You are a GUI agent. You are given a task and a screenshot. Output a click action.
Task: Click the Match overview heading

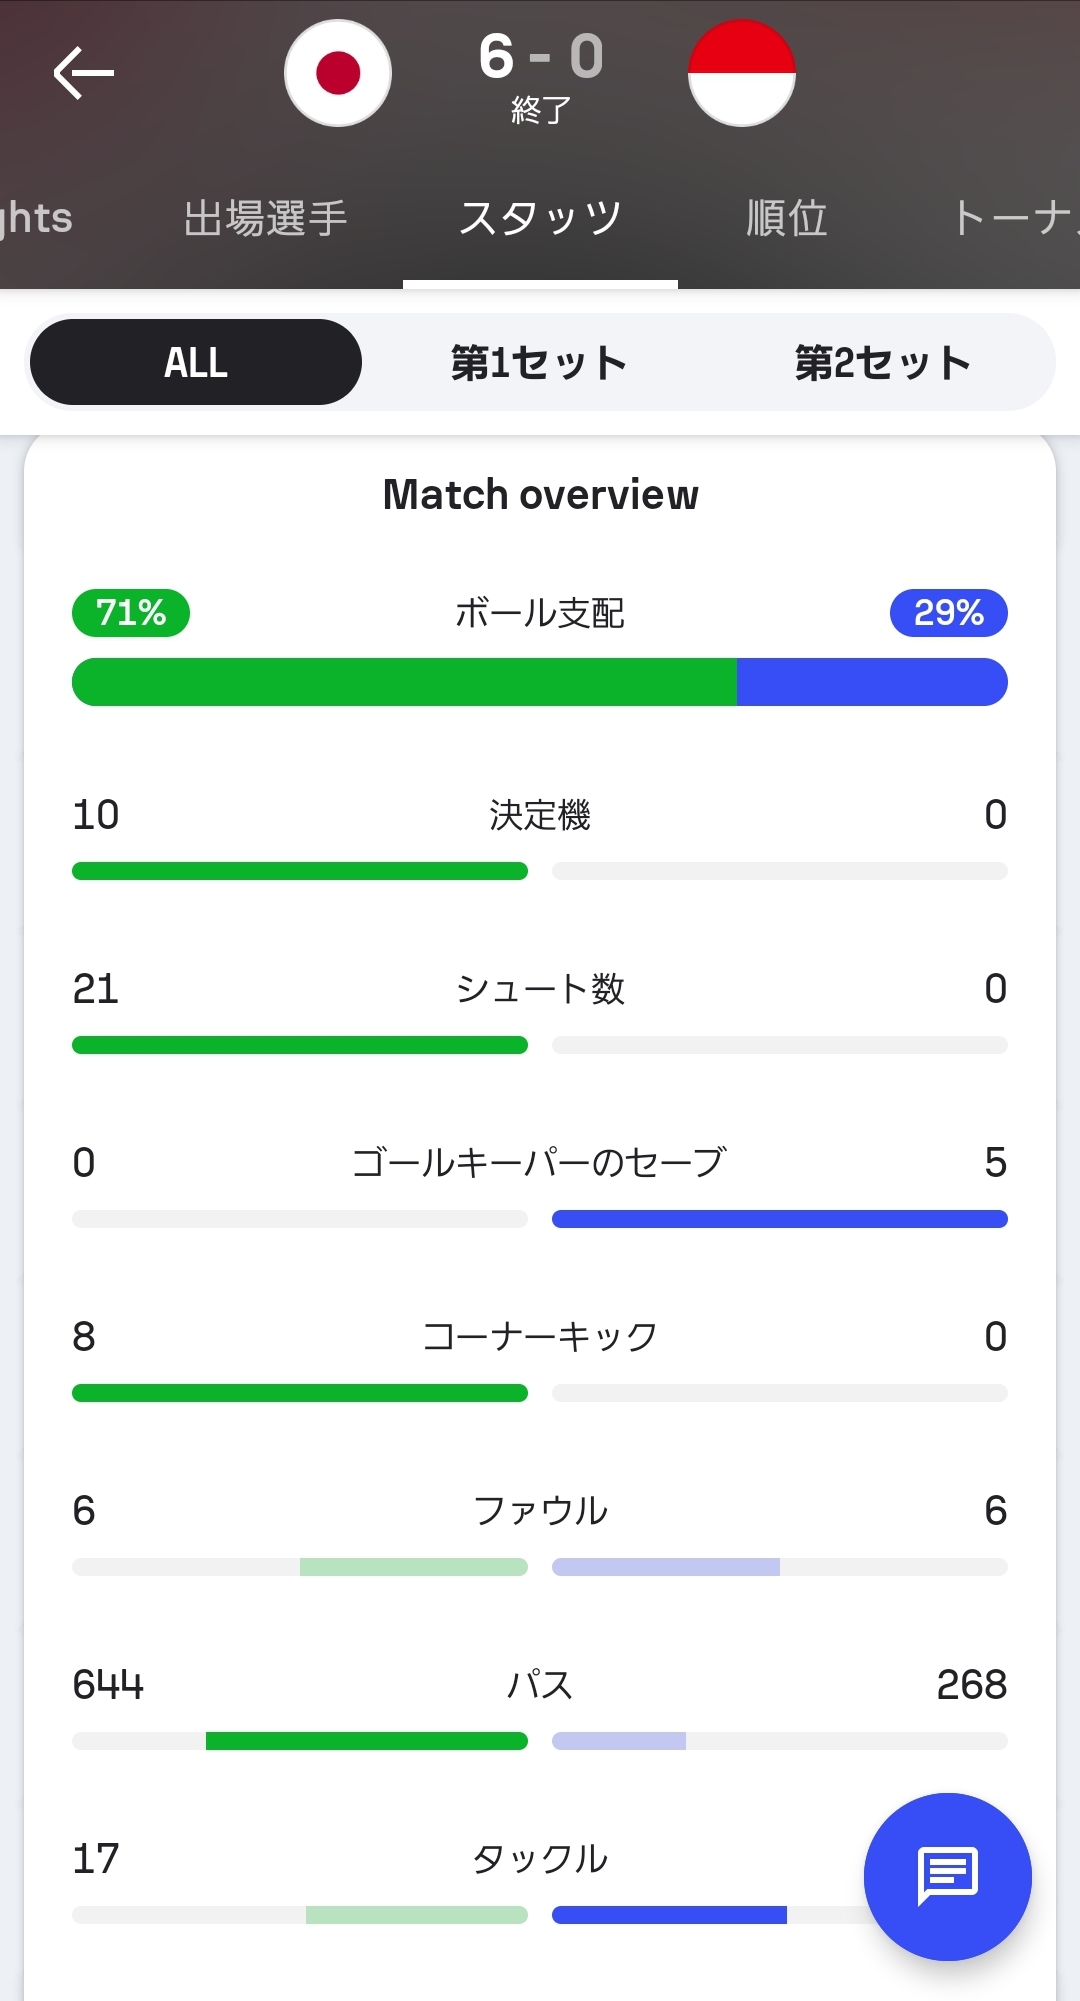point(540,494)
